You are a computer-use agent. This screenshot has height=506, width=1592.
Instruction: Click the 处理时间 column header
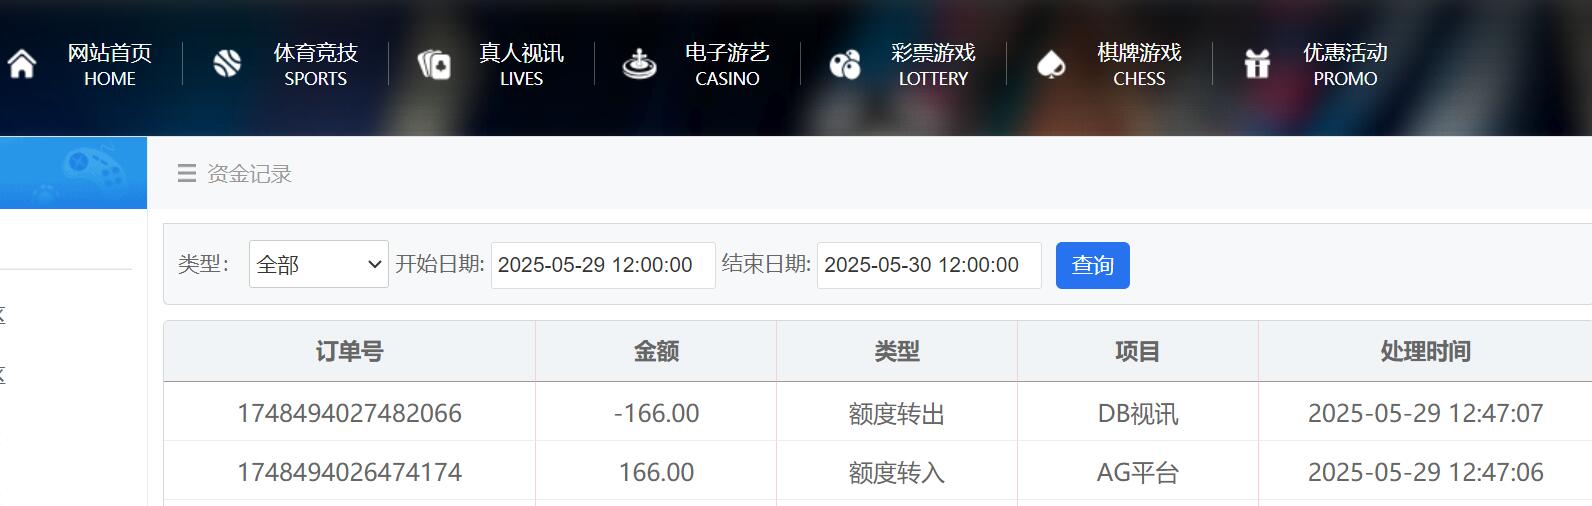coord(1425,351)
